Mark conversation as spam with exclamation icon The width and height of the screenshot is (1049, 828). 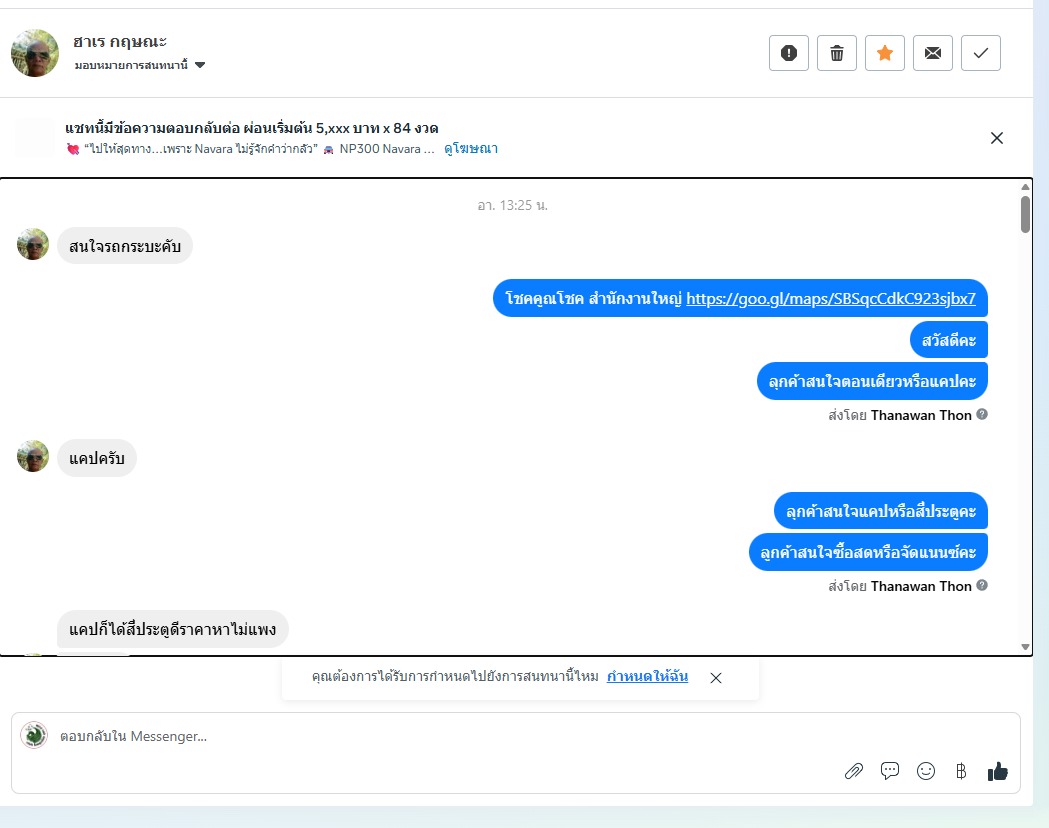(x=789, y=53)
